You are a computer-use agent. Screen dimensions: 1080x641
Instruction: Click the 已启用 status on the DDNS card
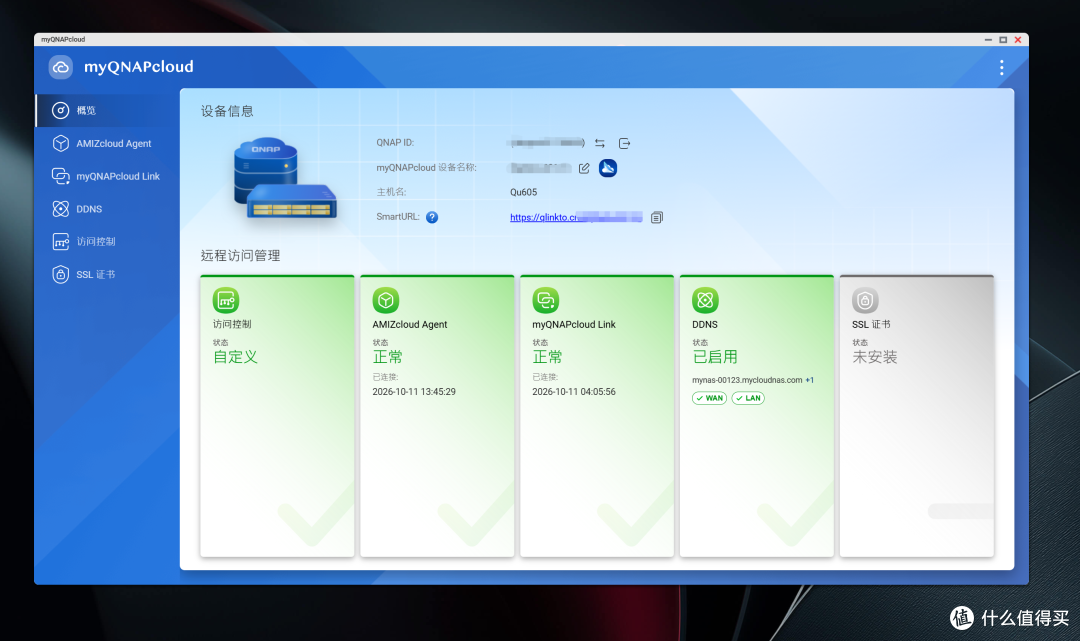715,357
